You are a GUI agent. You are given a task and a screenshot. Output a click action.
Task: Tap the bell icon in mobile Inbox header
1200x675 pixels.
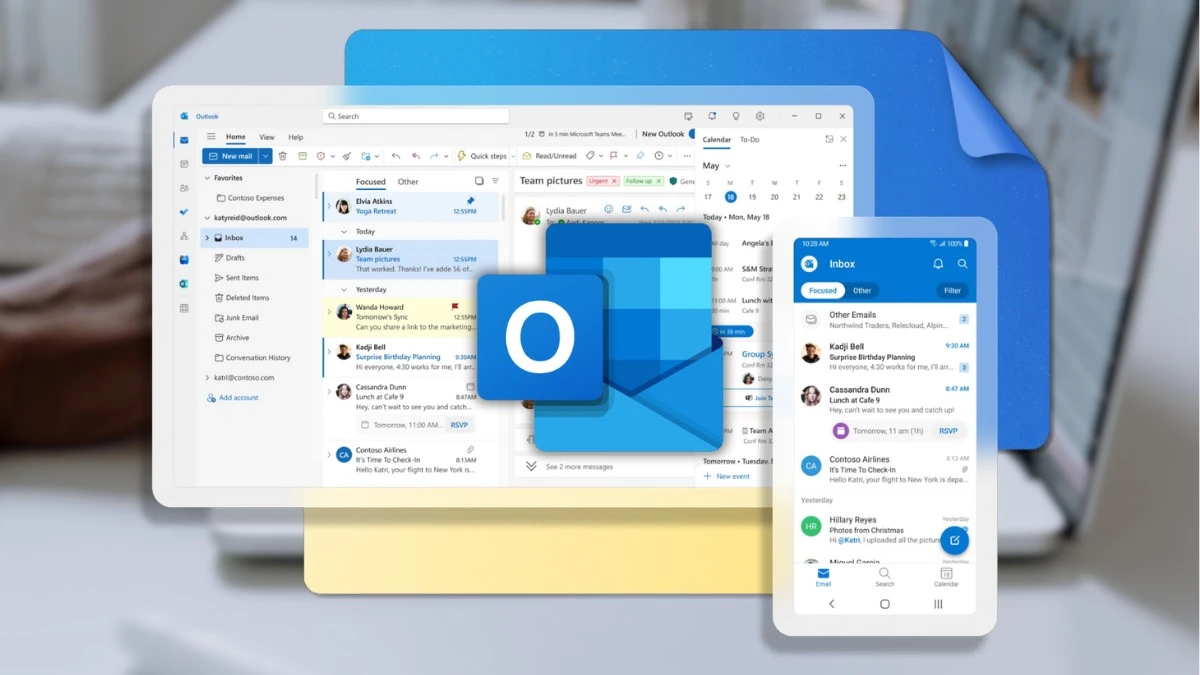coord(938,264)
